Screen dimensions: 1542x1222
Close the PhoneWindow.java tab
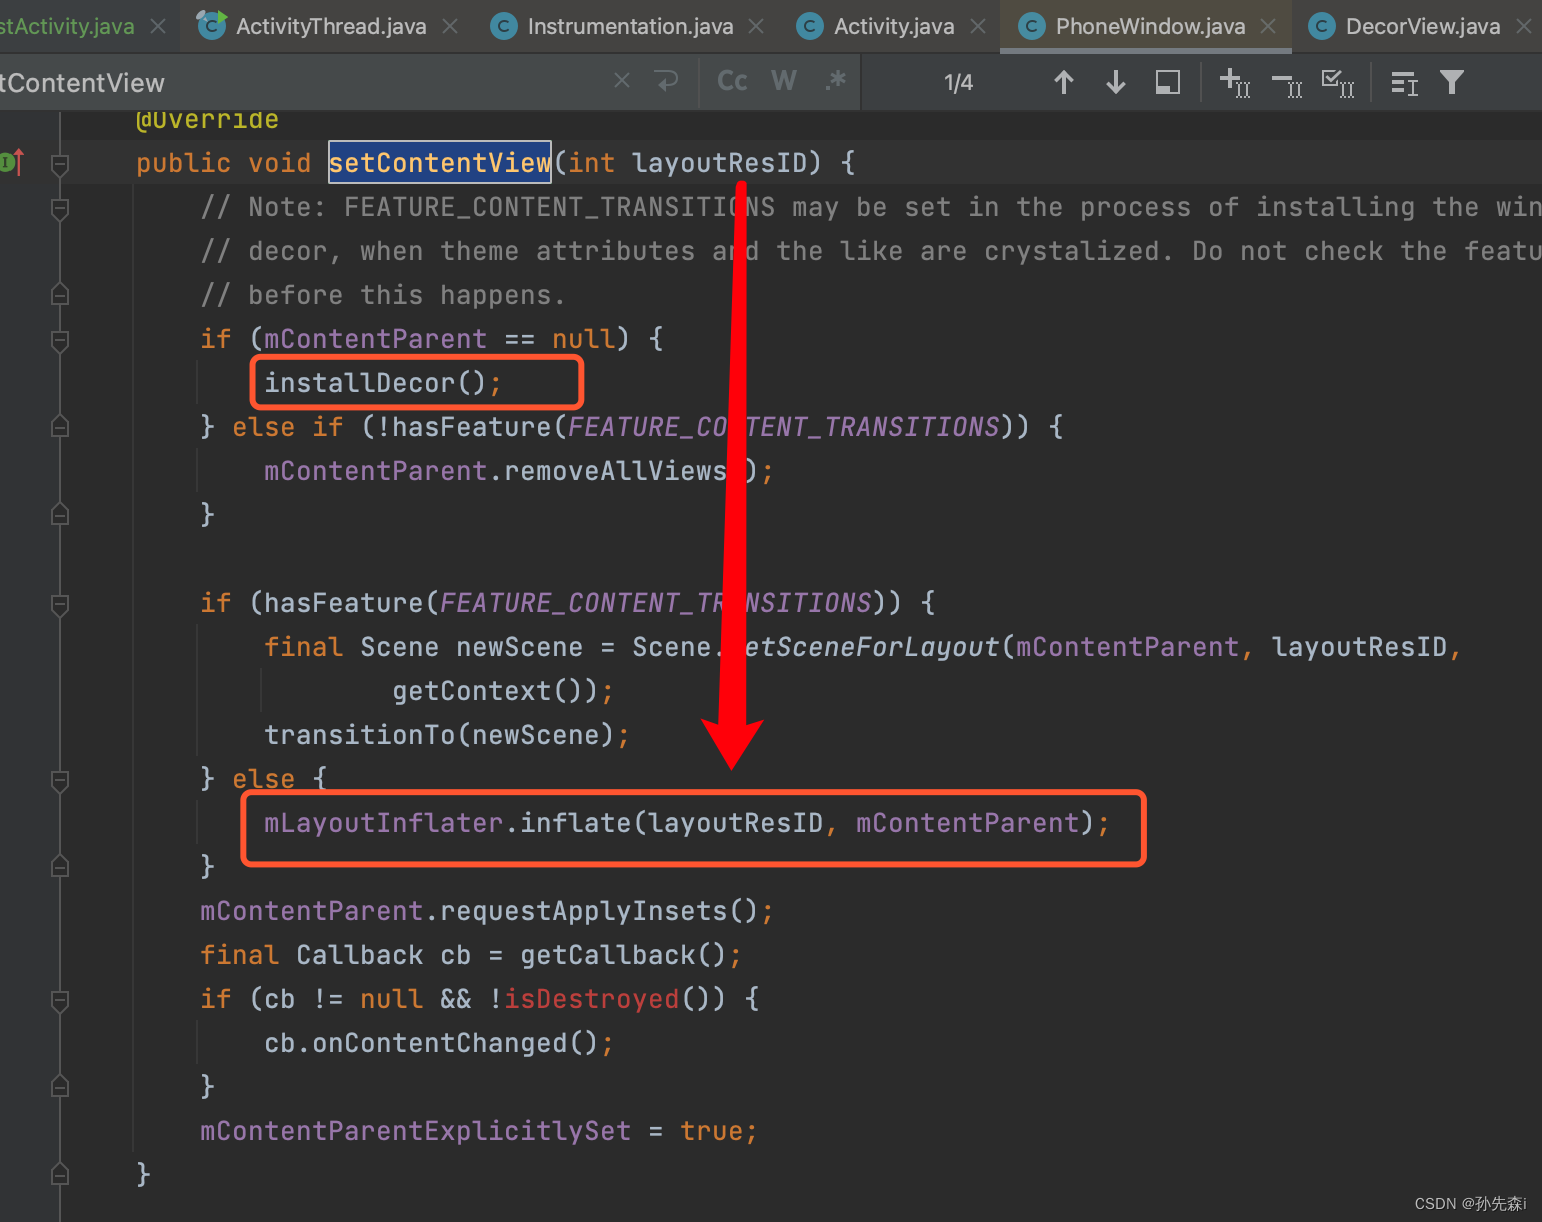(x=1268, y=26)
